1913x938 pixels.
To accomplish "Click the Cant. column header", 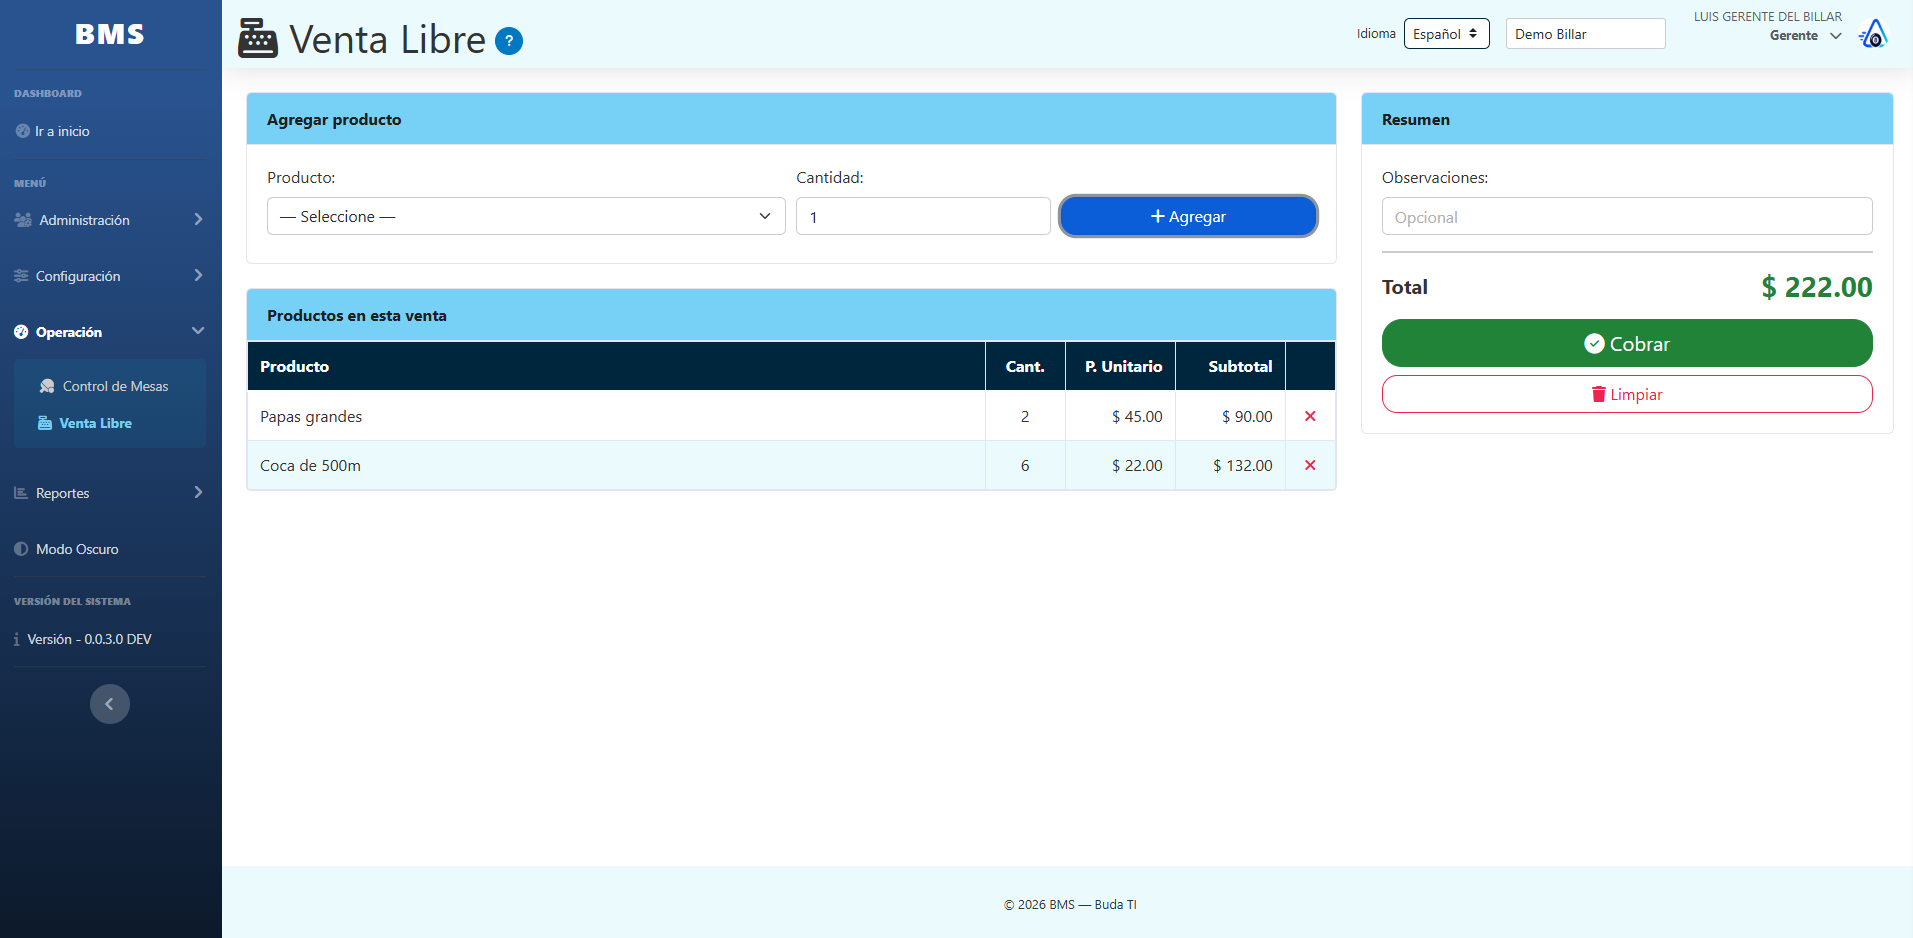I will point(1025,366).
